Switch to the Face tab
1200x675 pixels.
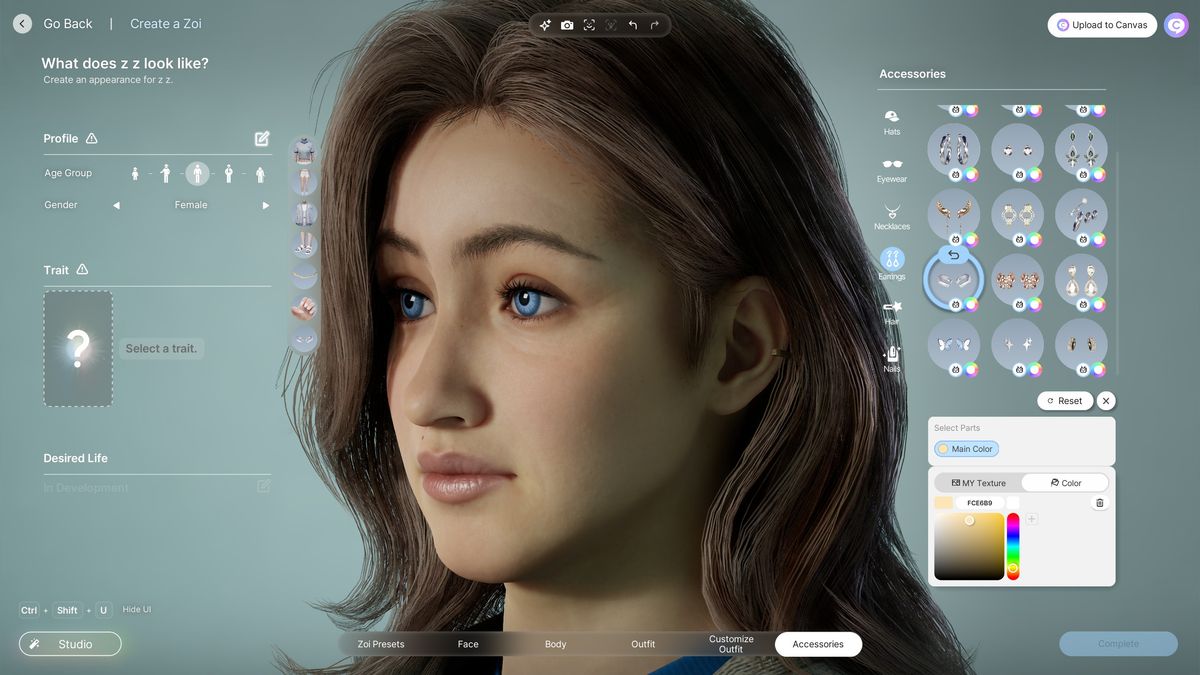tap(467, 644)
